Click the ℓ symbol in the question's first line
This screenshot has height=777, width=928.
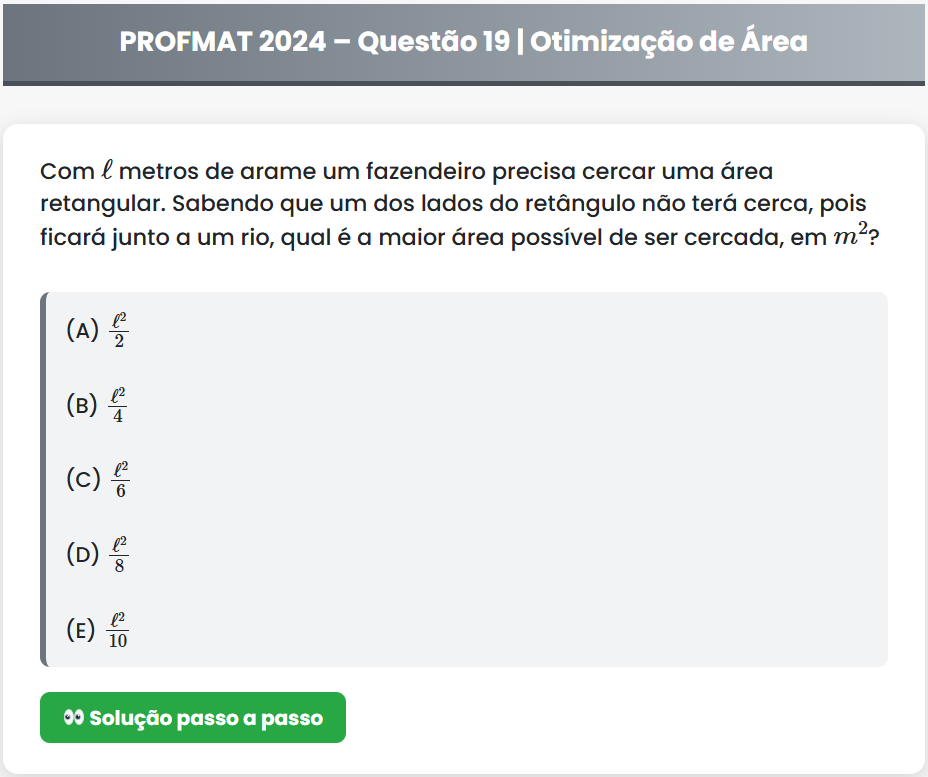pyautogui.click(x=107, y=171)
